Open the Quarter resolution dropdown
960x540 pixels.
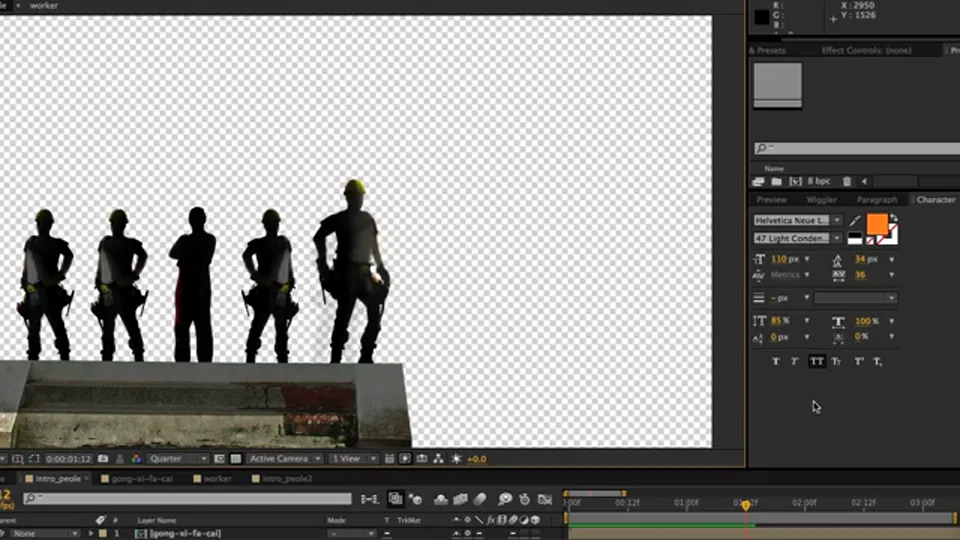click(x=178, y=459)
